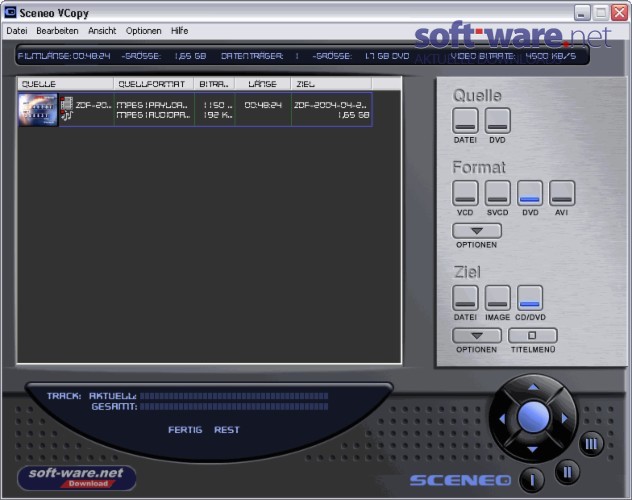Select DATEI as source under Quelle
The width and height of the screenshot is (632, 500).
click(465, 120)
